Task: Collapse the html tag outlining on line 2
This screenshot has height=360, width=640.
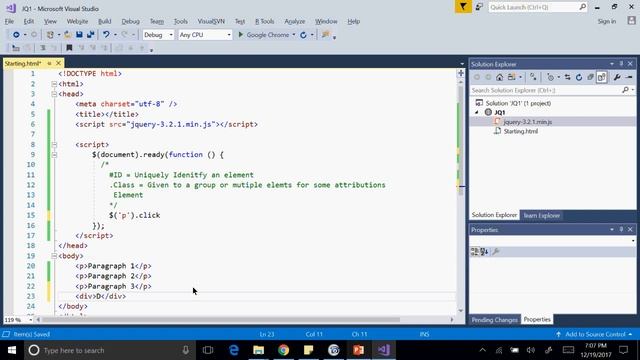Action: click(54, 84)
